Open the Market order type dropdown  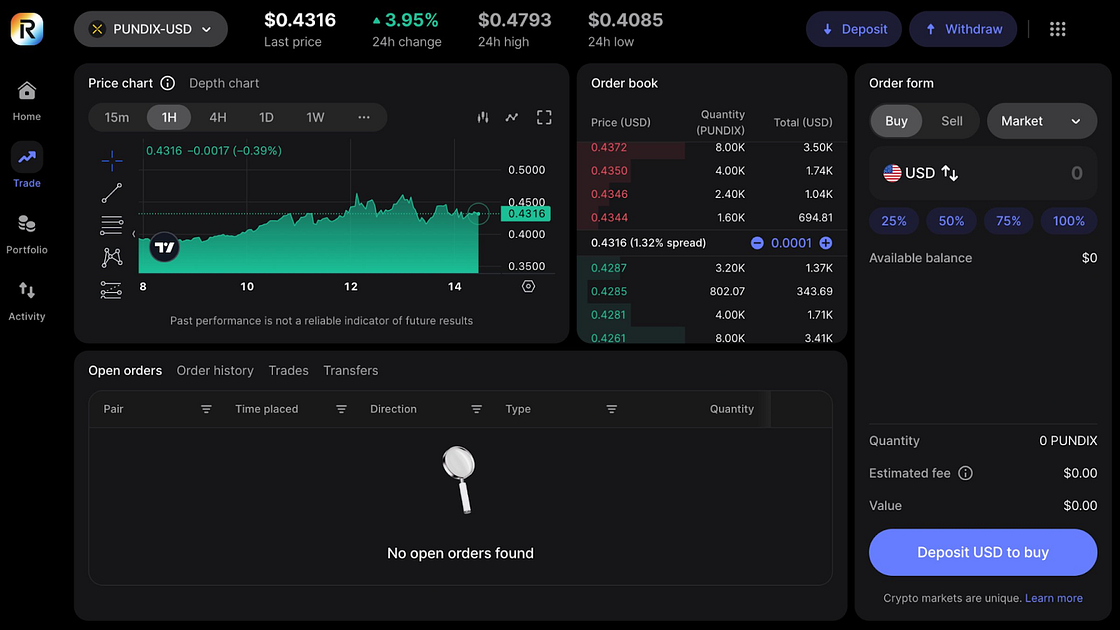coord(1041,121)
